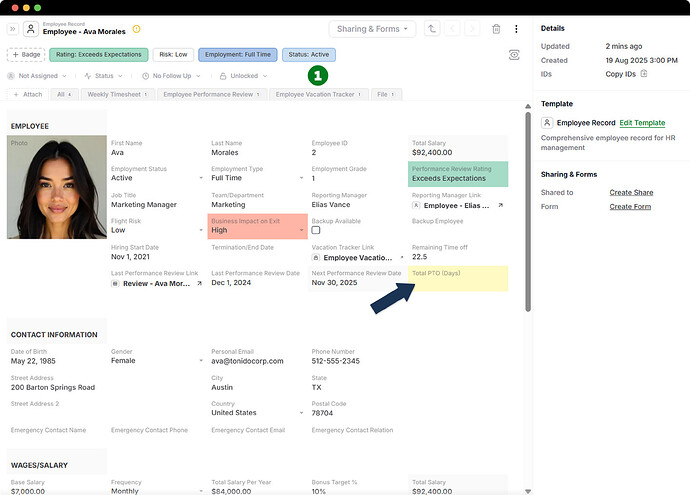Expand the sidebar with the double-chevron icon
The height and width of the screenshot is (495, 690).
tap(13, 29)
